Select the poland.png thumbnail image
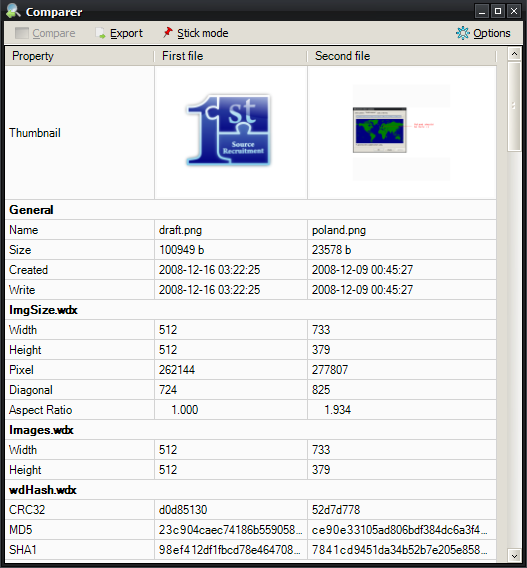Viewport: 527px width, 568px height. click(x=401, y=133)
